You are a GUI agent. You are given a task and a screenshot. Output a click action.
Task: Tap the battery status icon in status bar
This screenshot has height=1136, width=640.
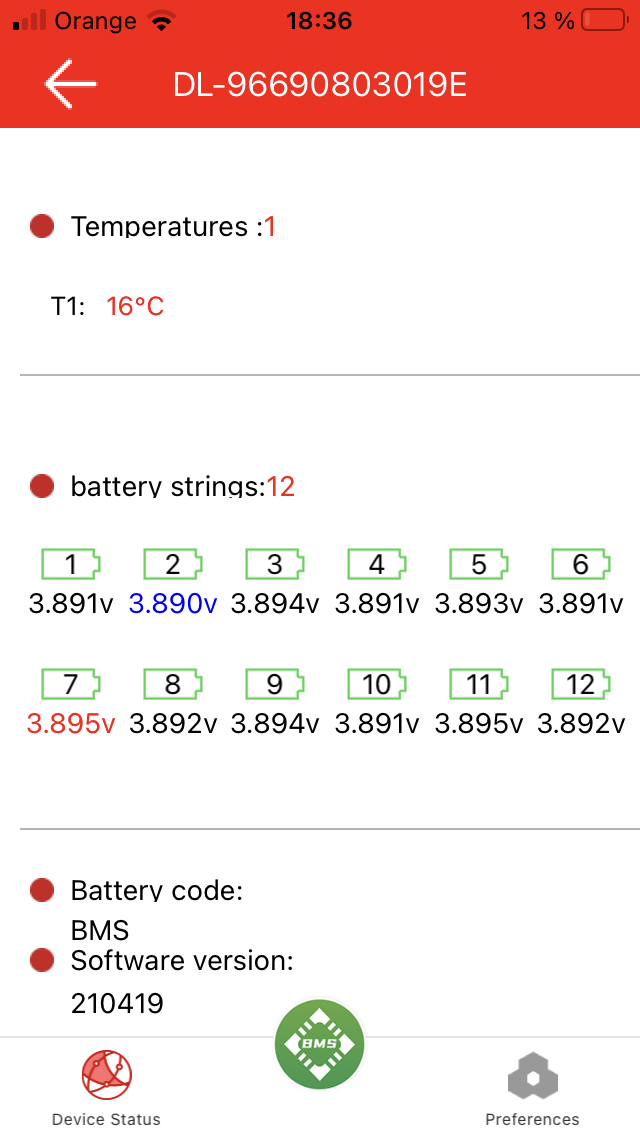(x=605, y=21)
